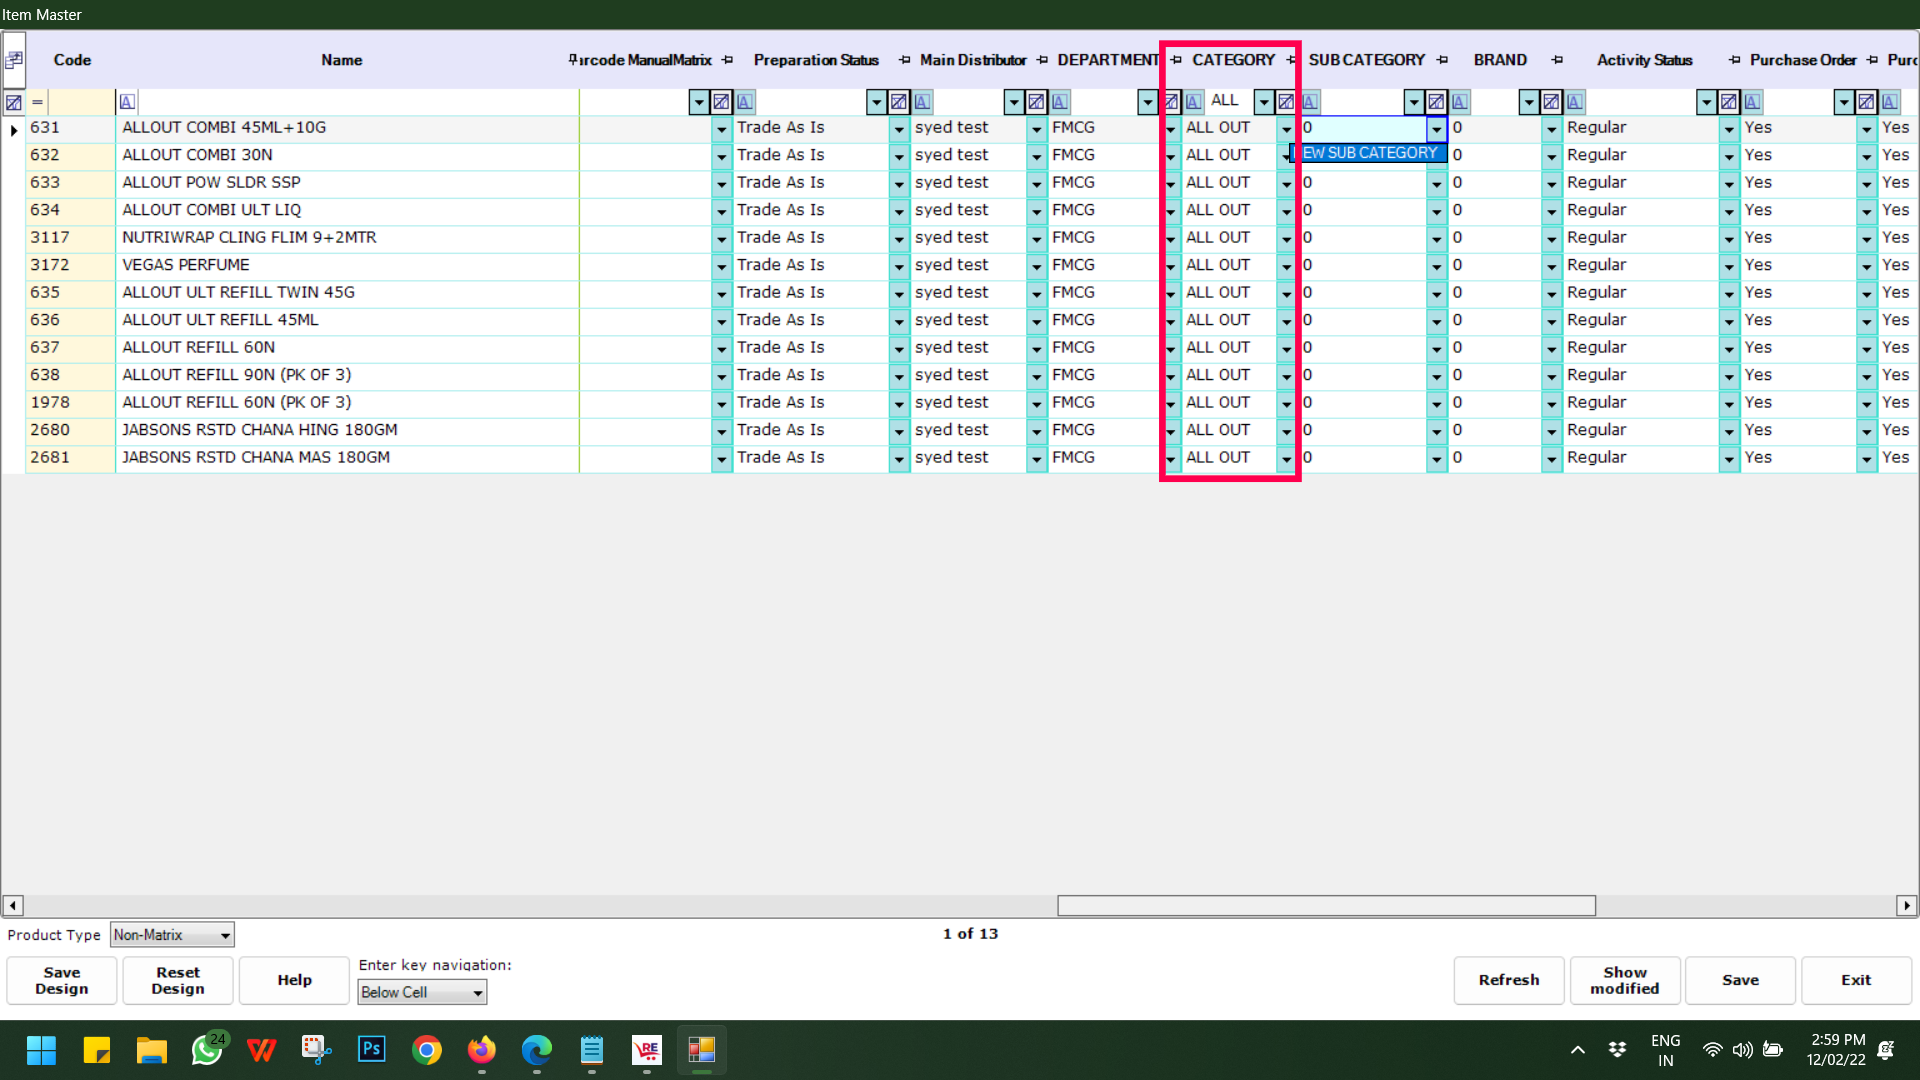Clear the CATEGORY column filter icon
Image resolution: width=1920 pixels, height=1080 pixels.
(1286, 102)
